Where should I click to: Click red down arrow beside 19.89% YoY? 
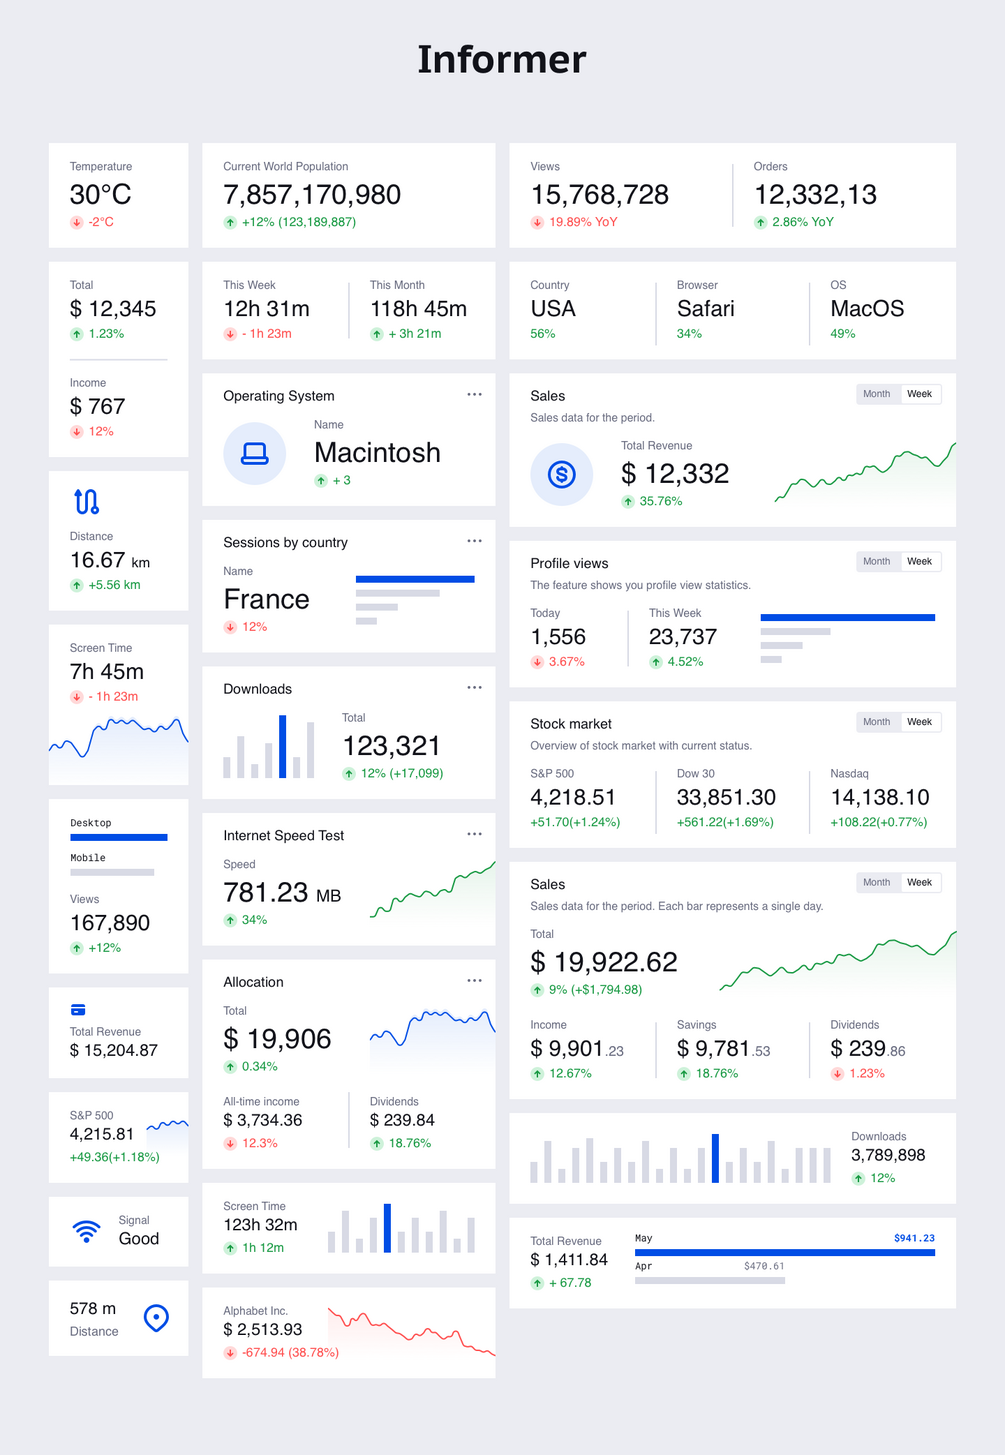(537, 222)
